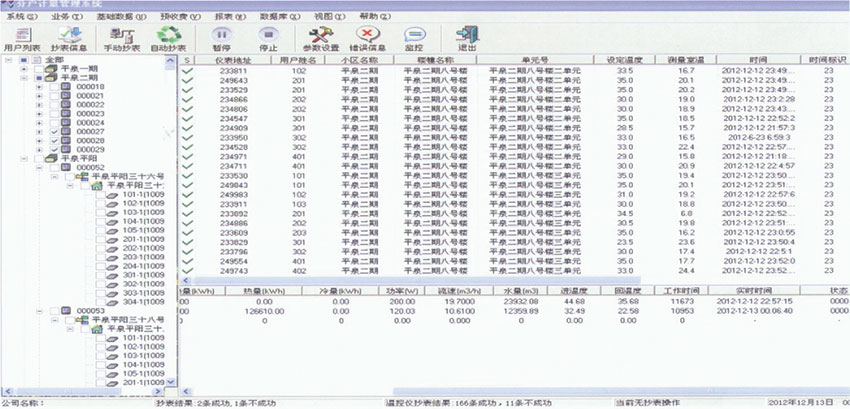Open the 用户列表 user list tool
The image size is (850, 409).
[x=22, y=38]
